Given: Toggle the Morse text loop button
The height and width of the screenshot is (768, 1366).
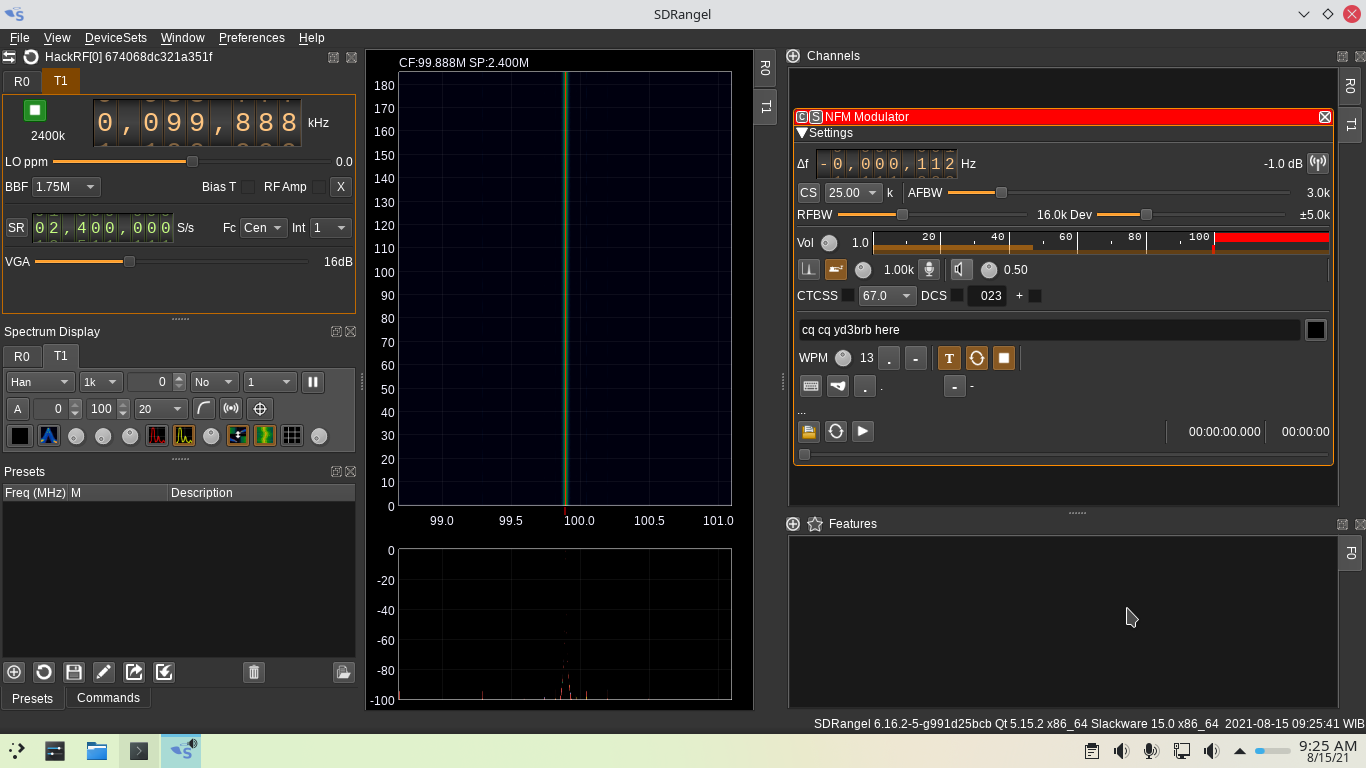Looking at the screenshot, I should 977,358.
